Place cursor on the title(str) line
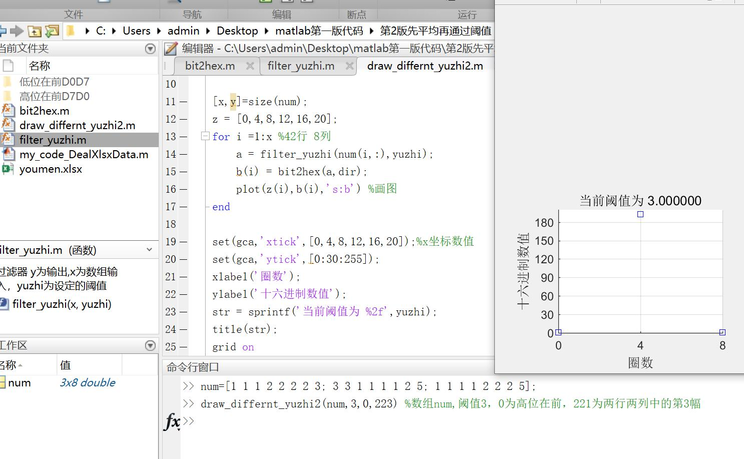This screenshot has width=744, height=459. pyautogui.click(x=244, y=329)
